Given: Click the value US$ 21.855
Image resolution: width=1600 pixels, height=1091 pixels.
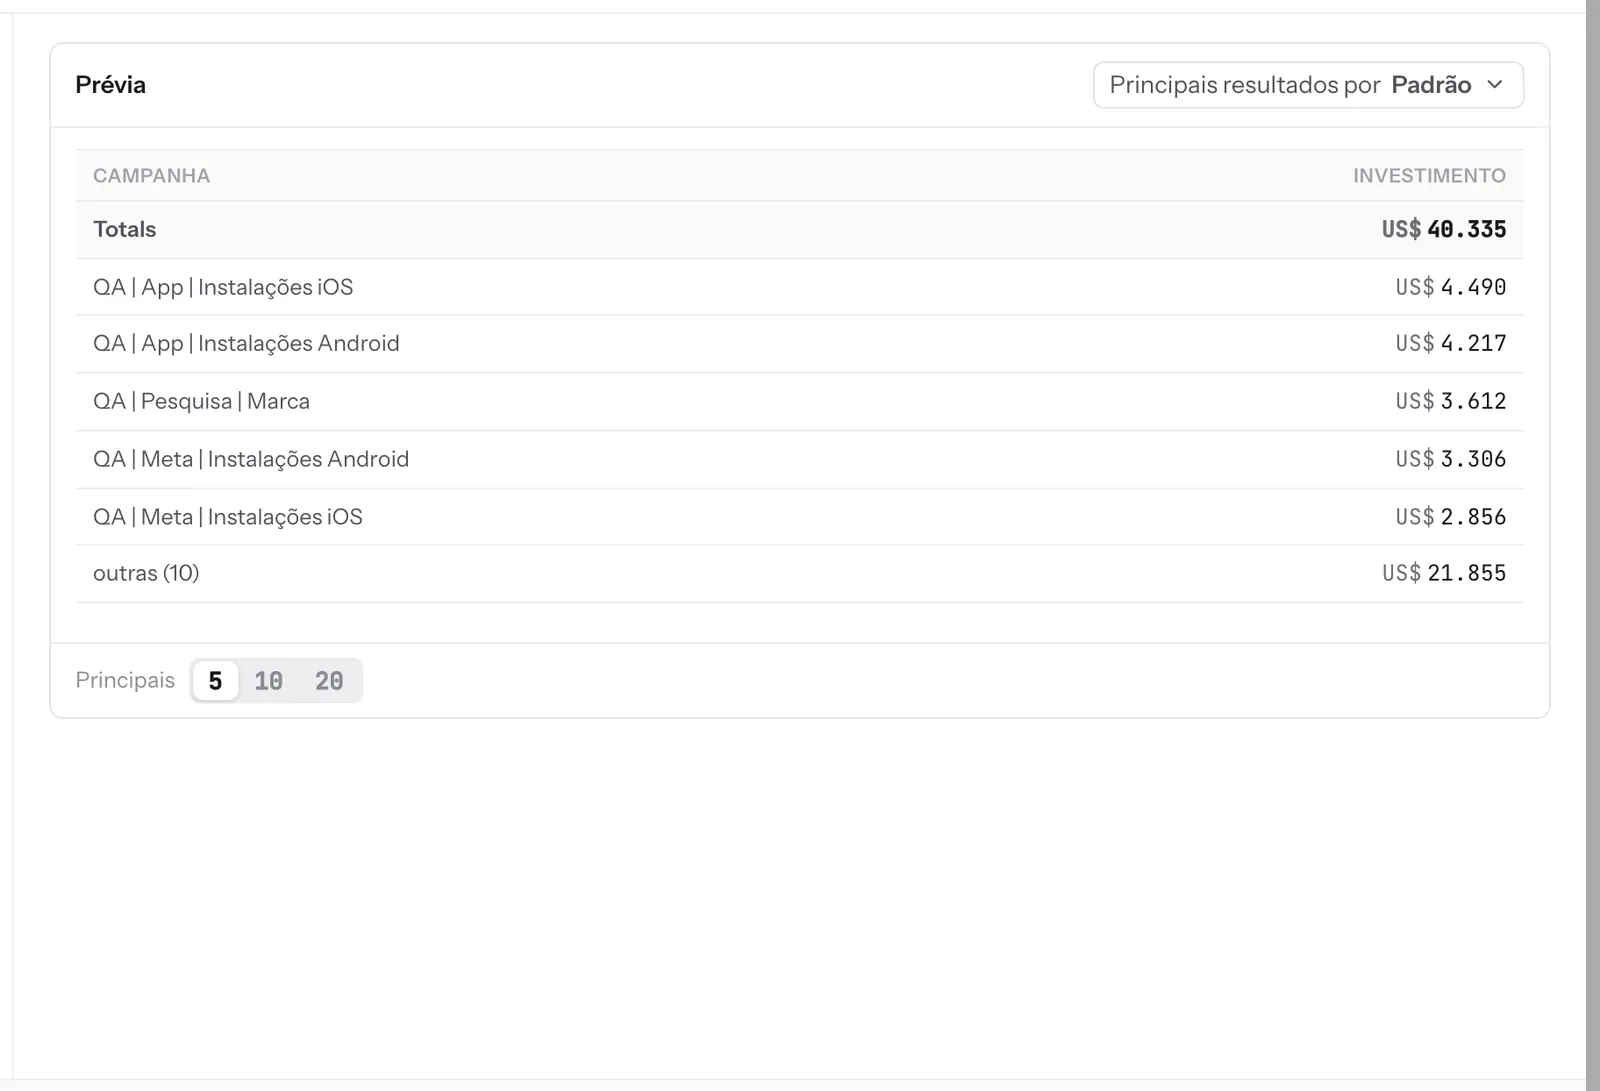Looking at the screenshot, I should 1443,573.
